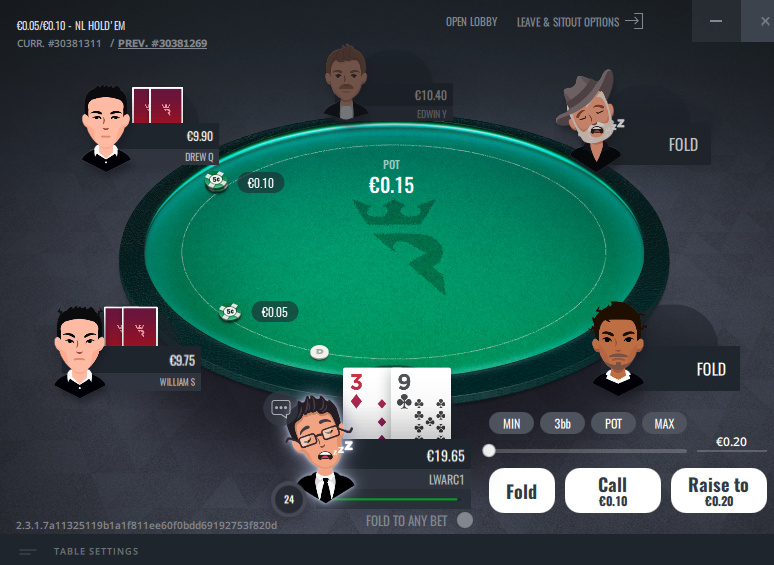Click Drew Q's player avatar

pyautogui.click(x=106, y=128)
